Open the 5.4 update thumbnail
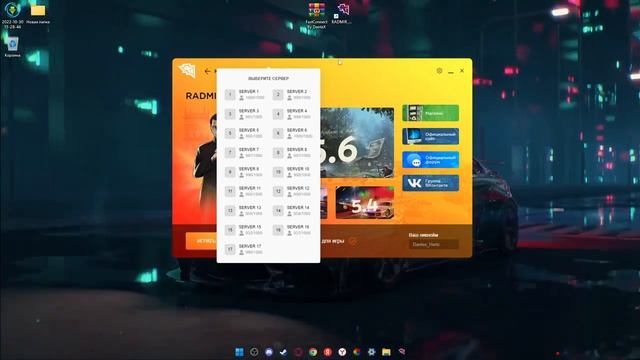 [365, 203]
